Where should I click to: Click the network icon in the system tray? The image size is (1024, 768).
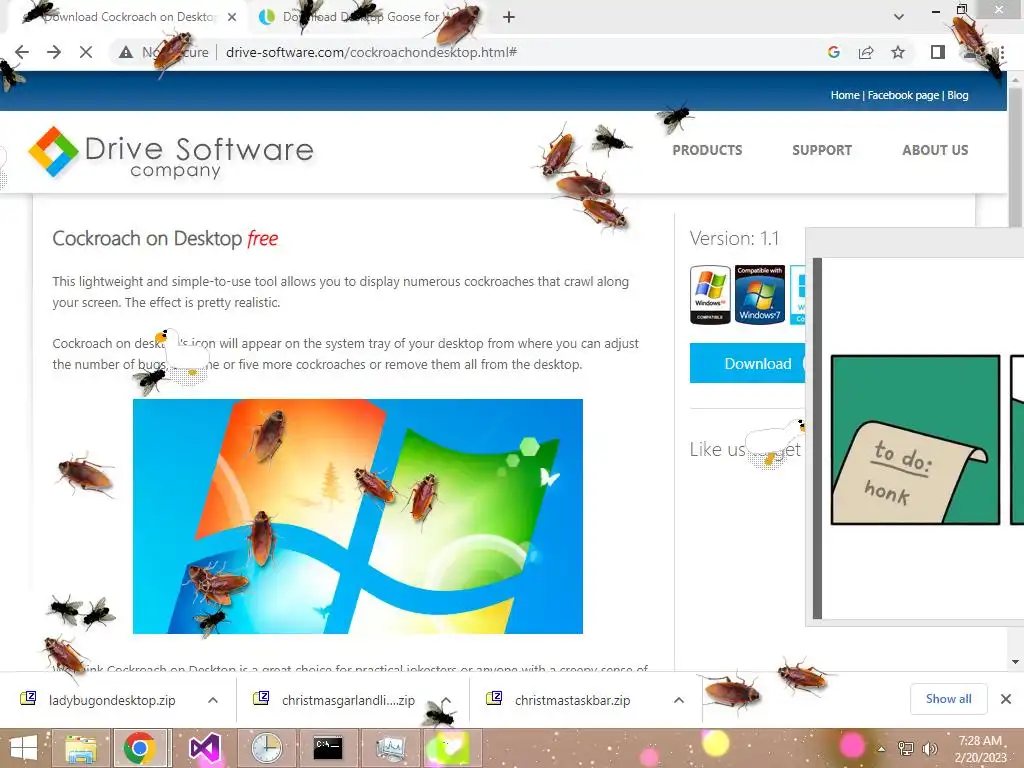(x=906, y=749)
